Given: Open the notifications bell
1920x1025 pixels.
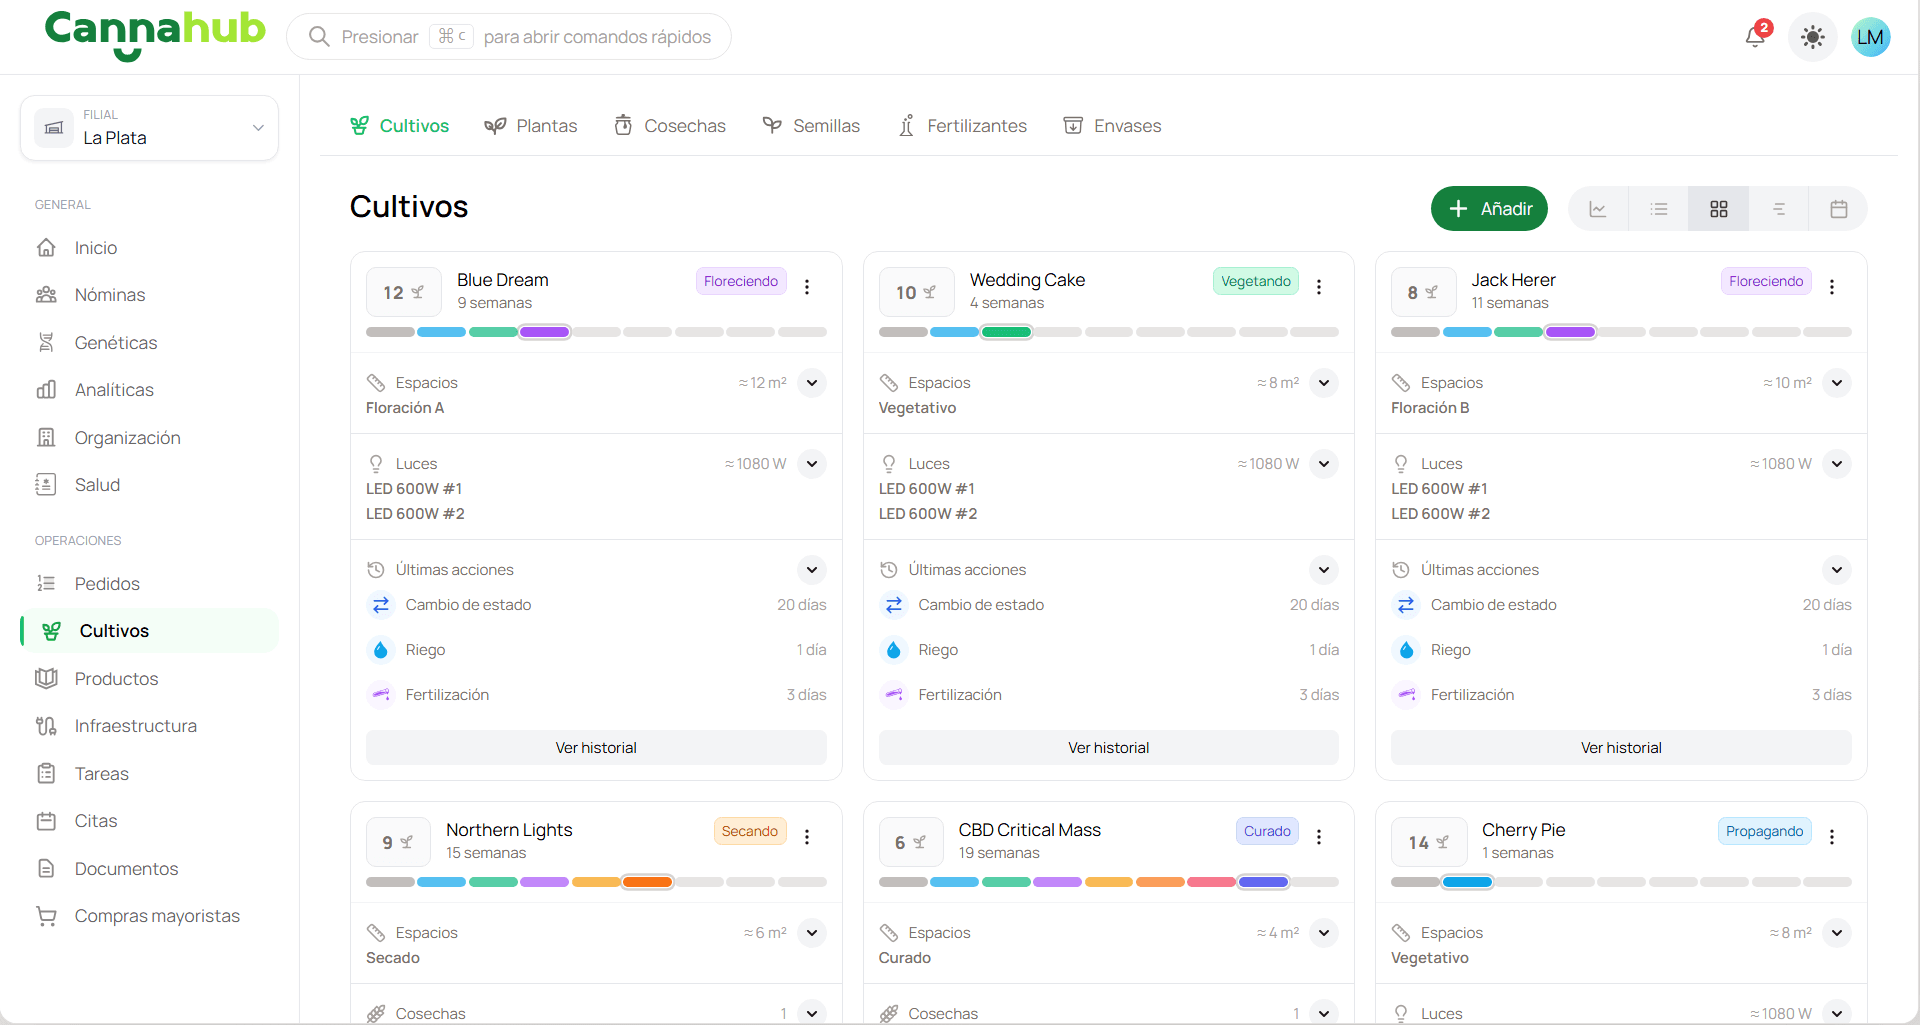Looking at the screenshot, I should pos(1756,37).
